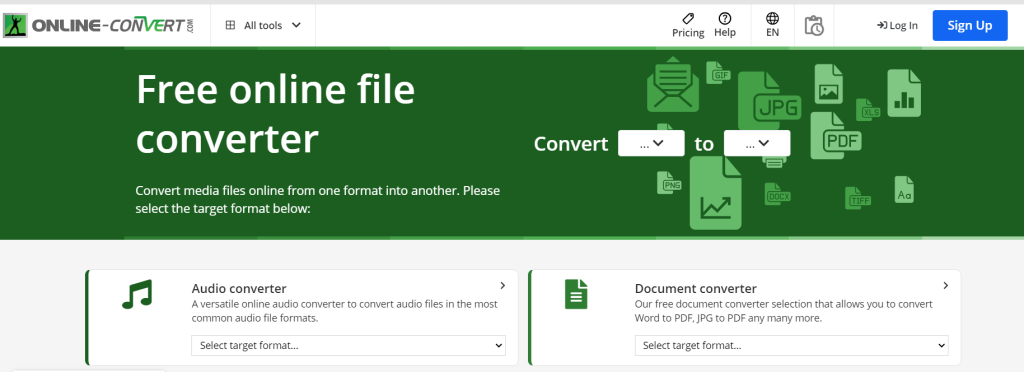Image resolution: width=1024 pixels, height=372 pixels.
Task: Click the question mark Help icon
Action: point(725,18)
